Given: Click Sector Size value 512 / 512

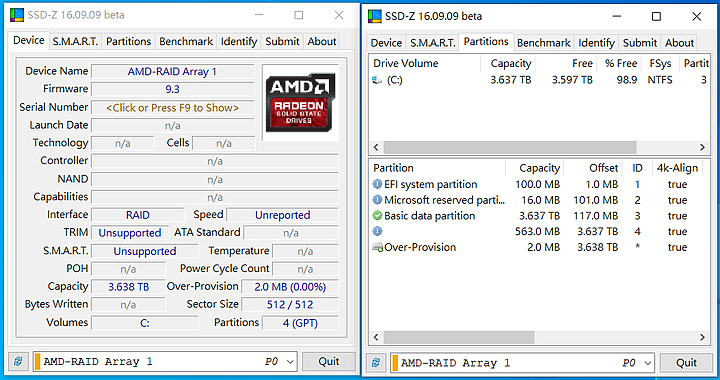Looking at the screenshot, I should (290, 305).
